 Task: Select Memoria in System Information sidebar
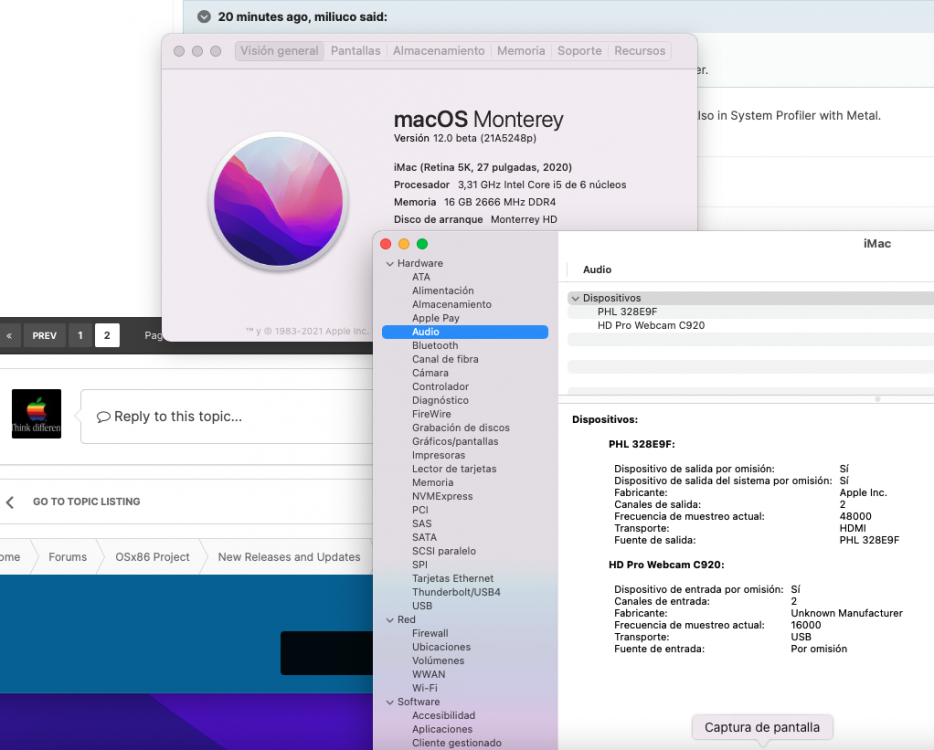coord(432,483)
